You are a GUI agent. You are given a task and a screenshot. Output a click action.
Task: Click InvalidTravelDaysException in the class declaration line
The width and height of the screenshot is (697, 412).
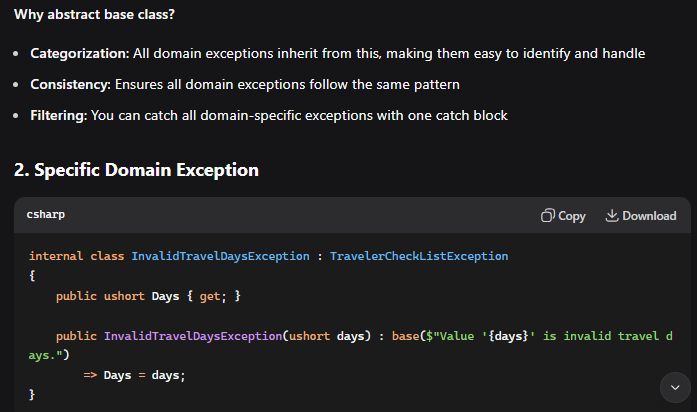coord(220,257)
